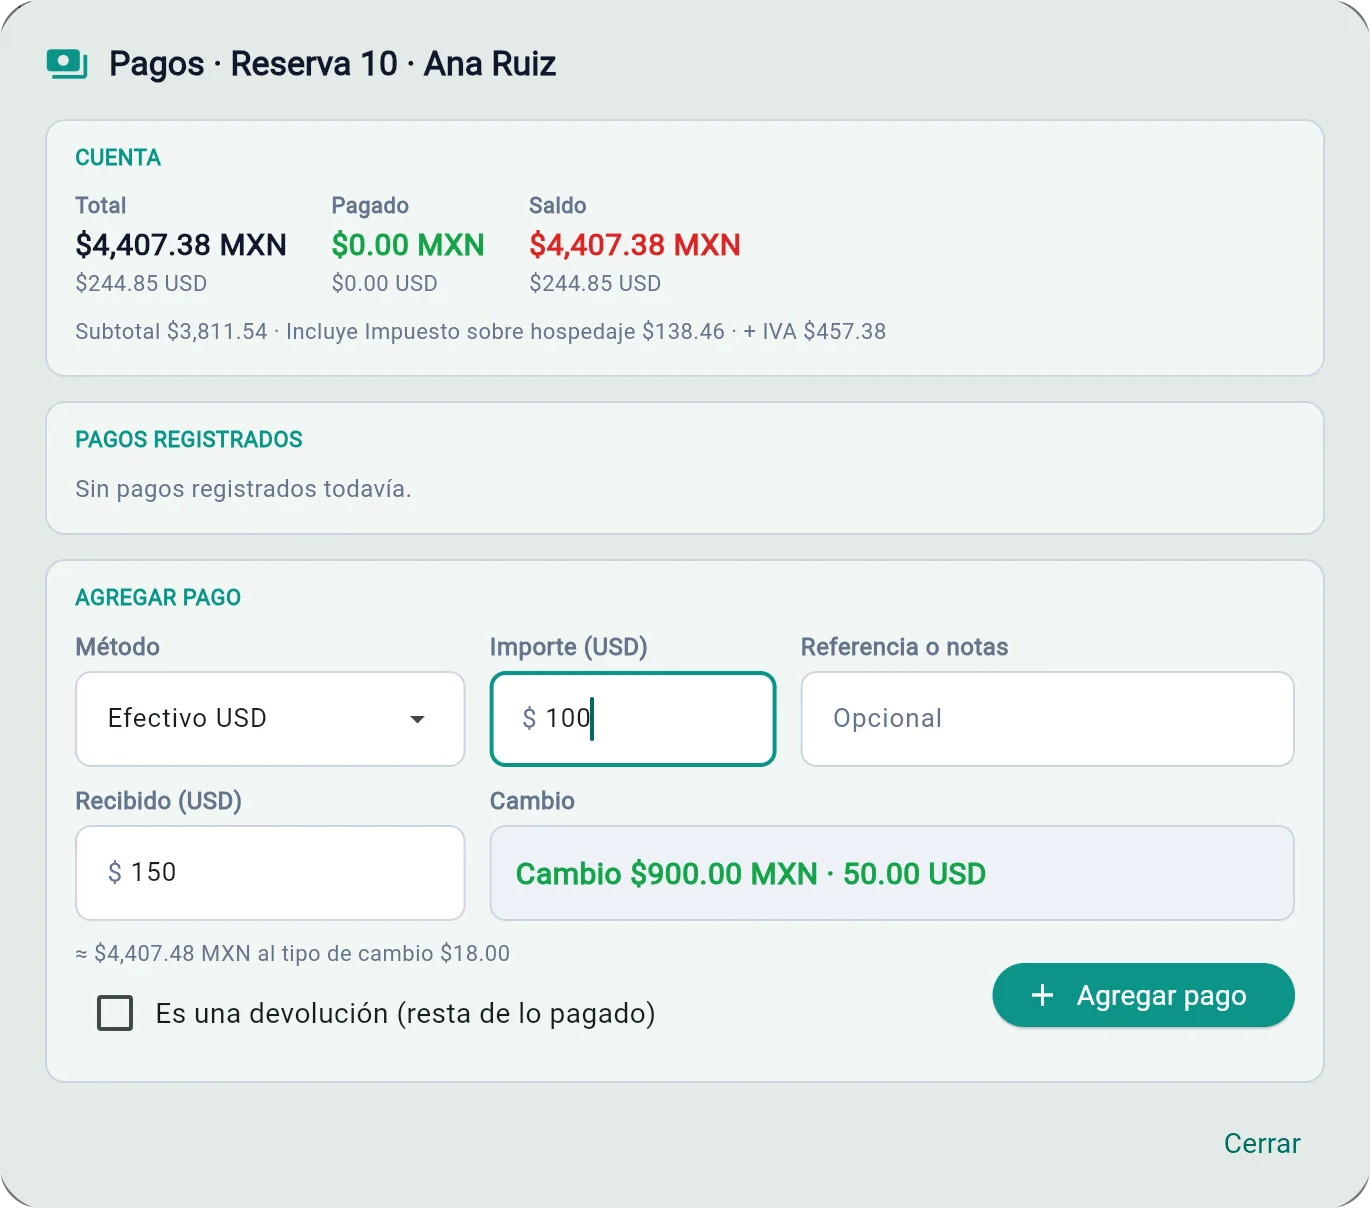The image size is (1370, 1208).
Task: Click the red Saldo amount $4,407.38 MXN
Action: point(635,245)
